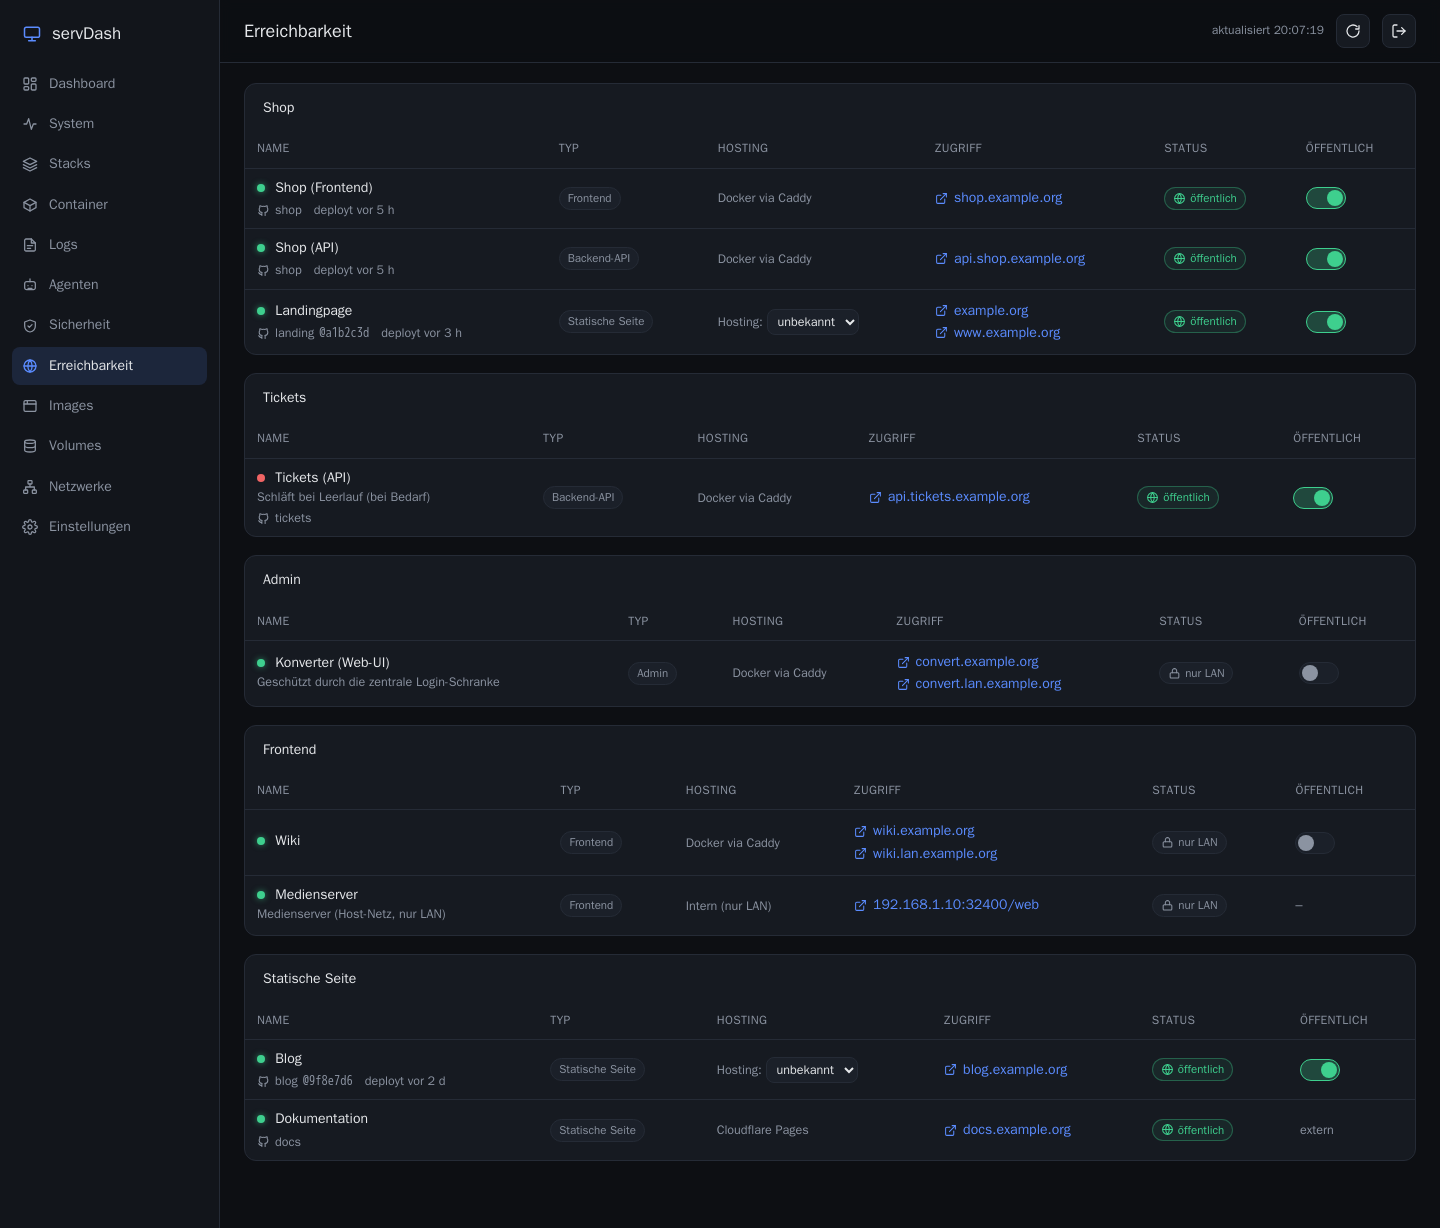
Task: Navigate to Netzwerke
Action: [x=110, y=487]
